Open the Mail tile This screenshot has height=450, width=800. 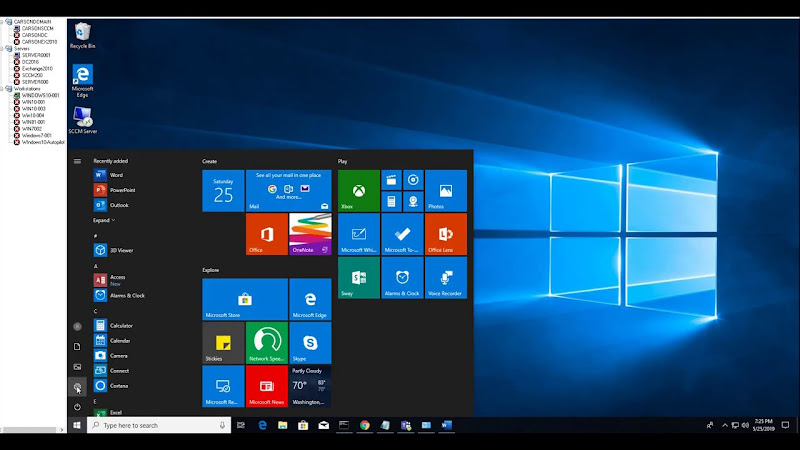click(289, 190)
